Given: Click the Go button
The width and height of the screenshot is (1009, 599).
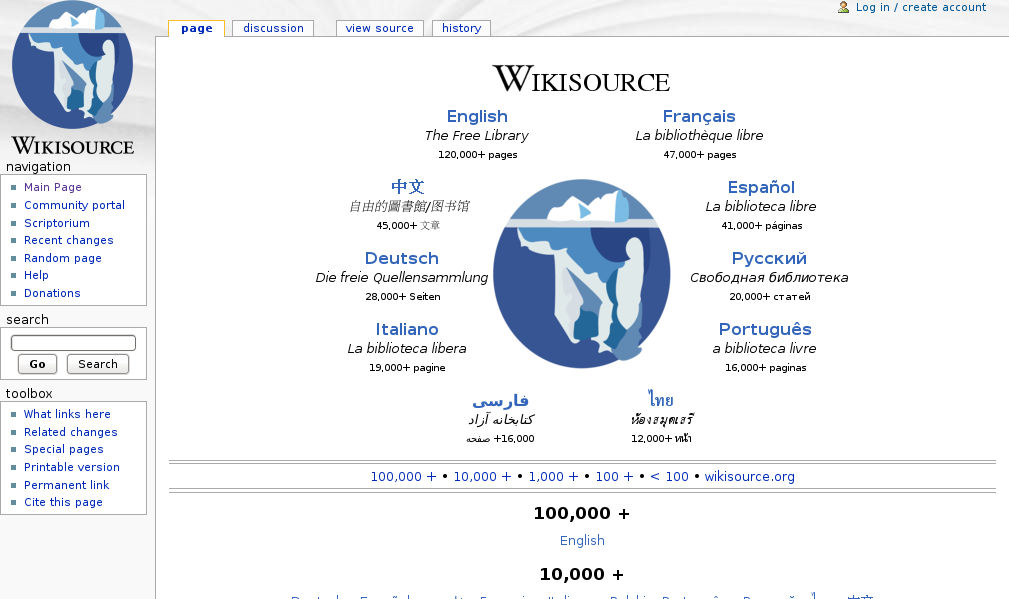Looking at the screenshot, I should tap(37, 364).
